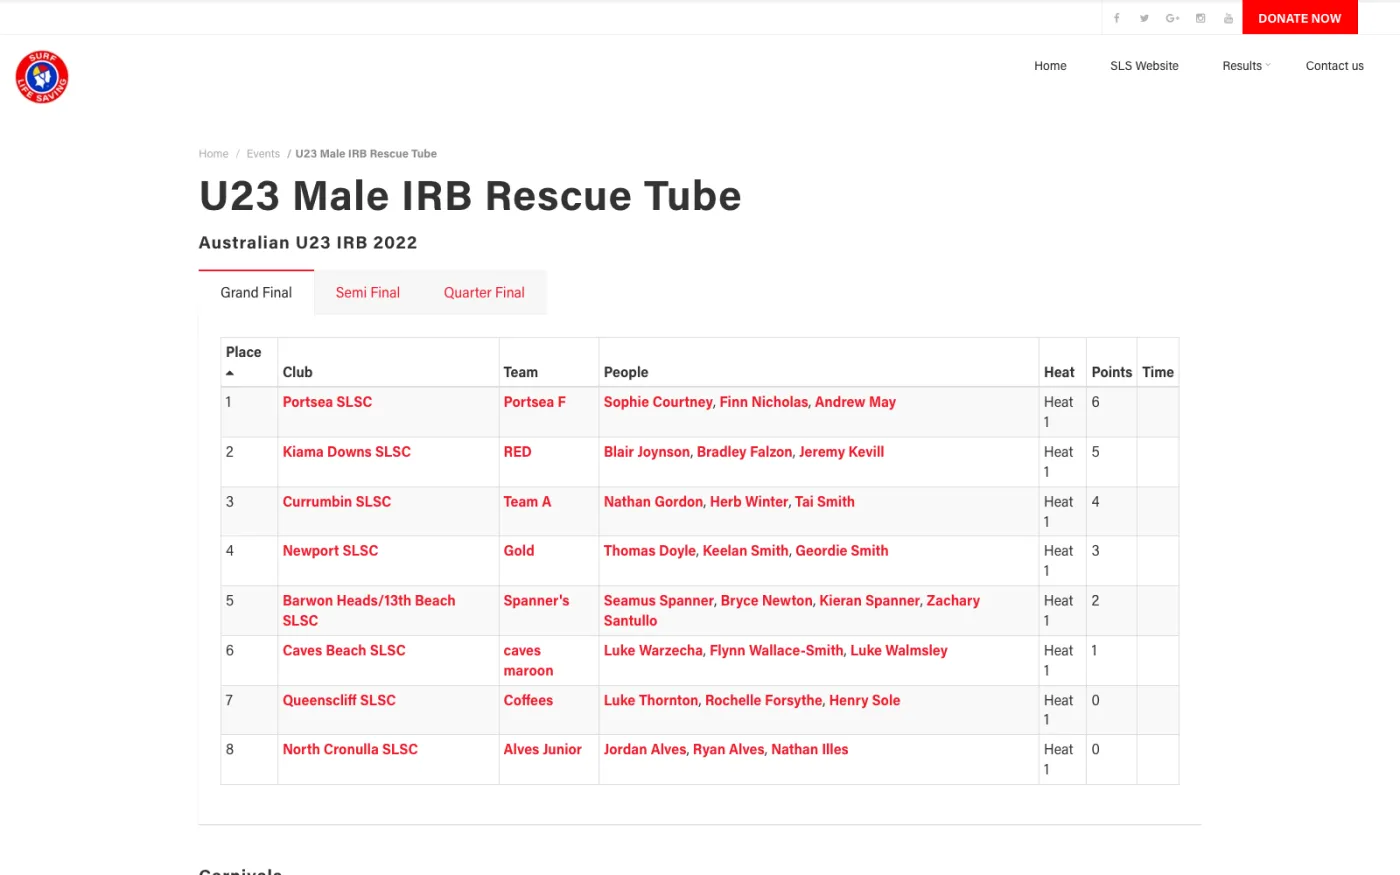
Task: Open Thomas Doyle's profile link
Action: [649, 551]
